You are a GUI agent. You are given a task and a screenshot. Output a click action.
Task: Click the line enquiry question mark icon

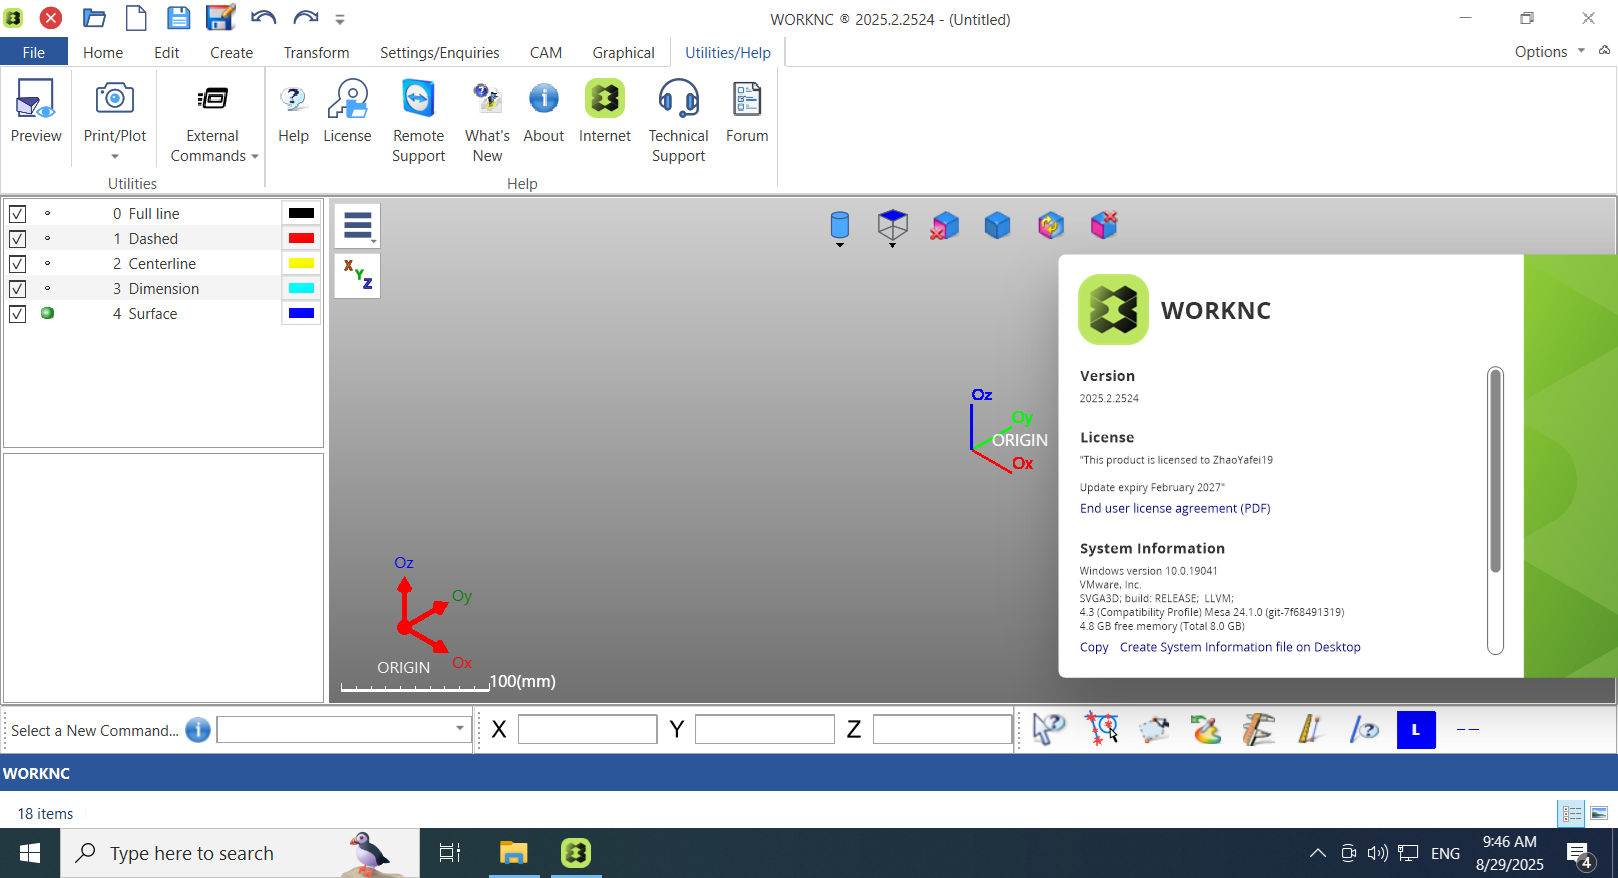point(1363,729)
